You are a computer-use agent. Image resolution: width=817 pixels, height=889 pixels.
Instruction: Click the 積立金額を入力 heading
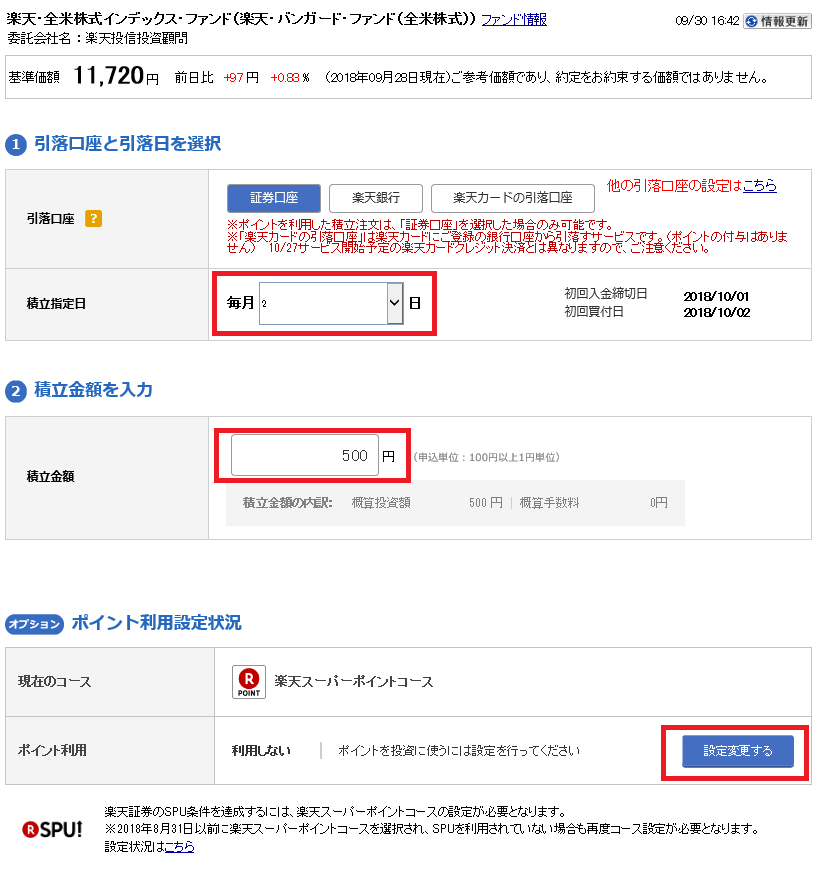pos(94,390)
